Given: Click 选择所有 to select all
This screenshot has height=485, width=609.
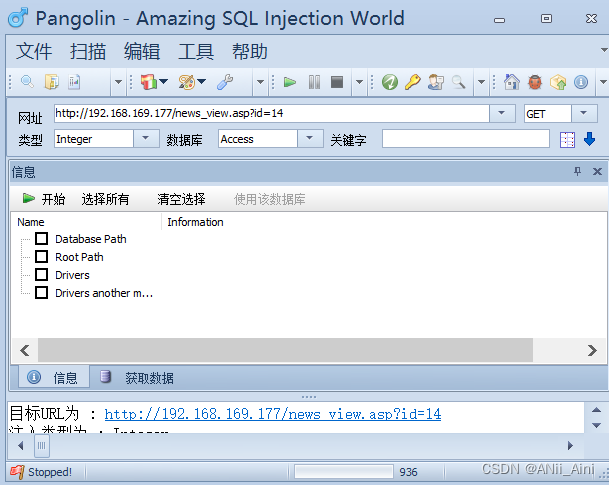Looking at the screenshot, I should (105, 199).
